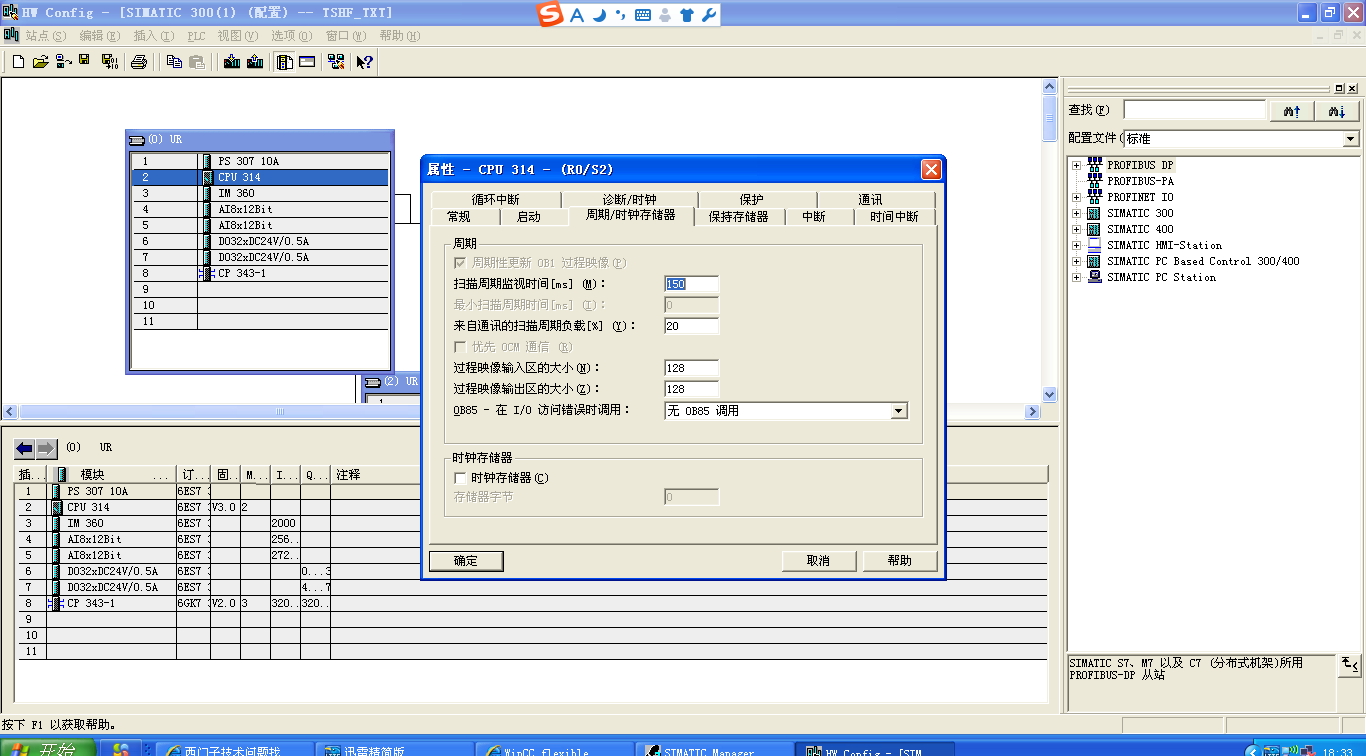Click the Open station folder icon
1366x756 pixels.
pos(41,62)
